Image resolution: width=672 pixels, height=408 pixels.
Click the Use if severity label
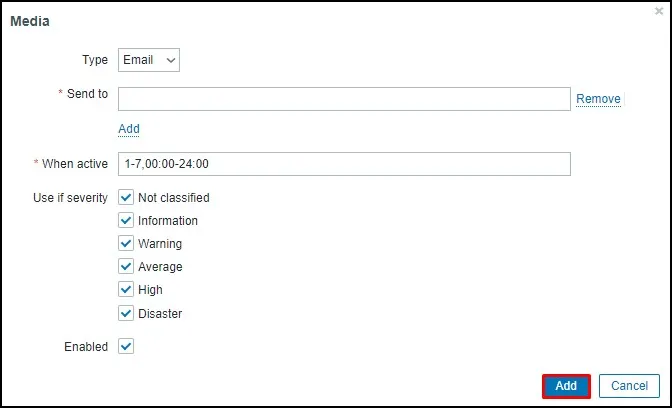click(70, 198)
